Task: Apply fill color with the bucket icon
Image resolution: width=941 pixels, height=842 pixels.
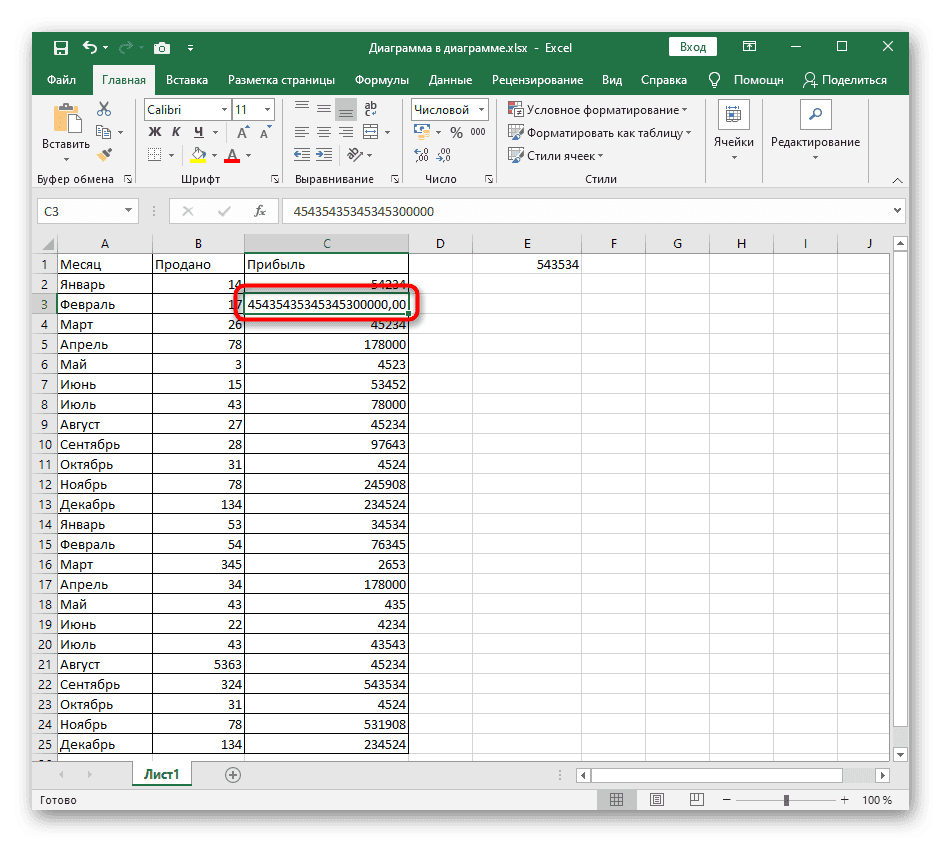Action: click(x=199, y=154)
